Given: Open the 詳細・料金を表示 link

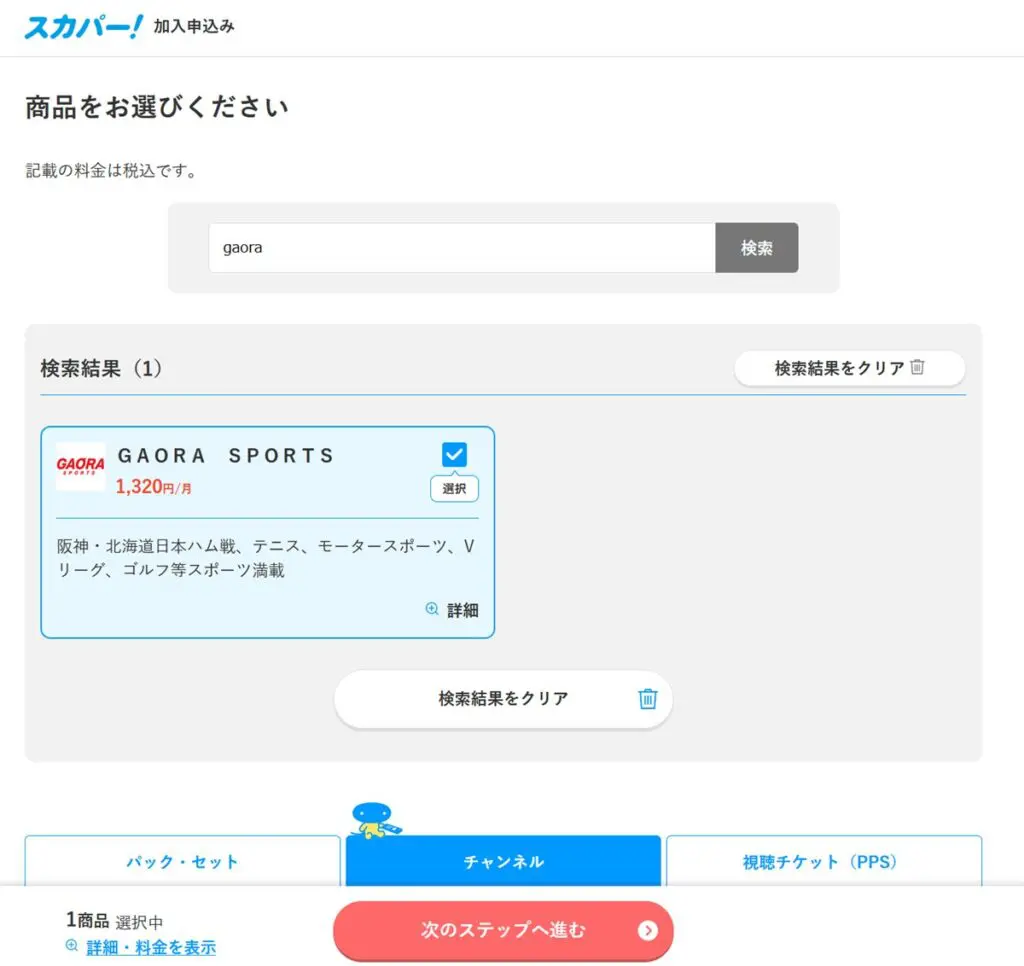Looking at the screenshot, I should [x=151, y=947].
